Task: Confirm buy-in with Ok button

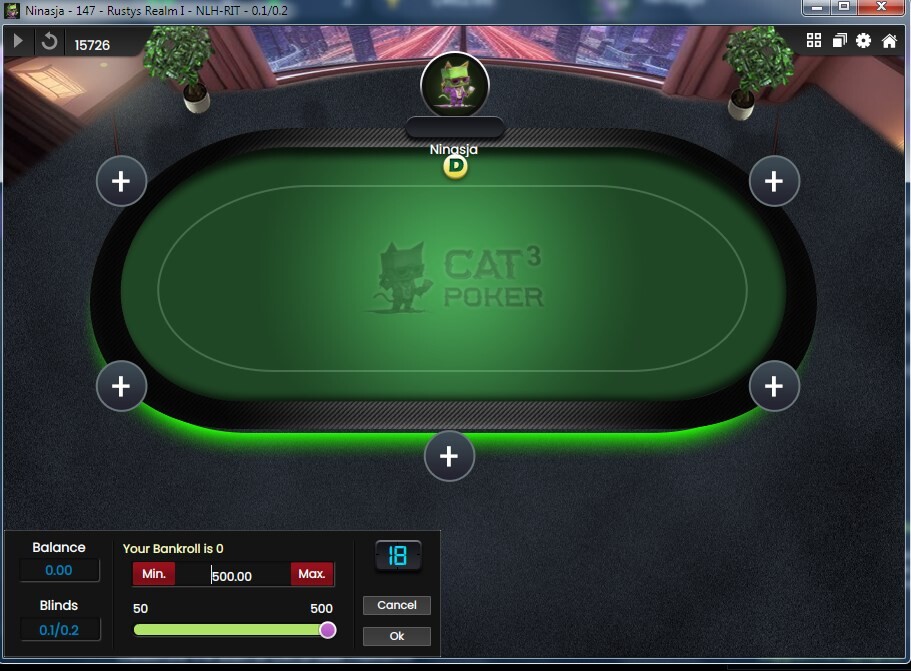Action: pyautogui.click(x=397, y=636)
